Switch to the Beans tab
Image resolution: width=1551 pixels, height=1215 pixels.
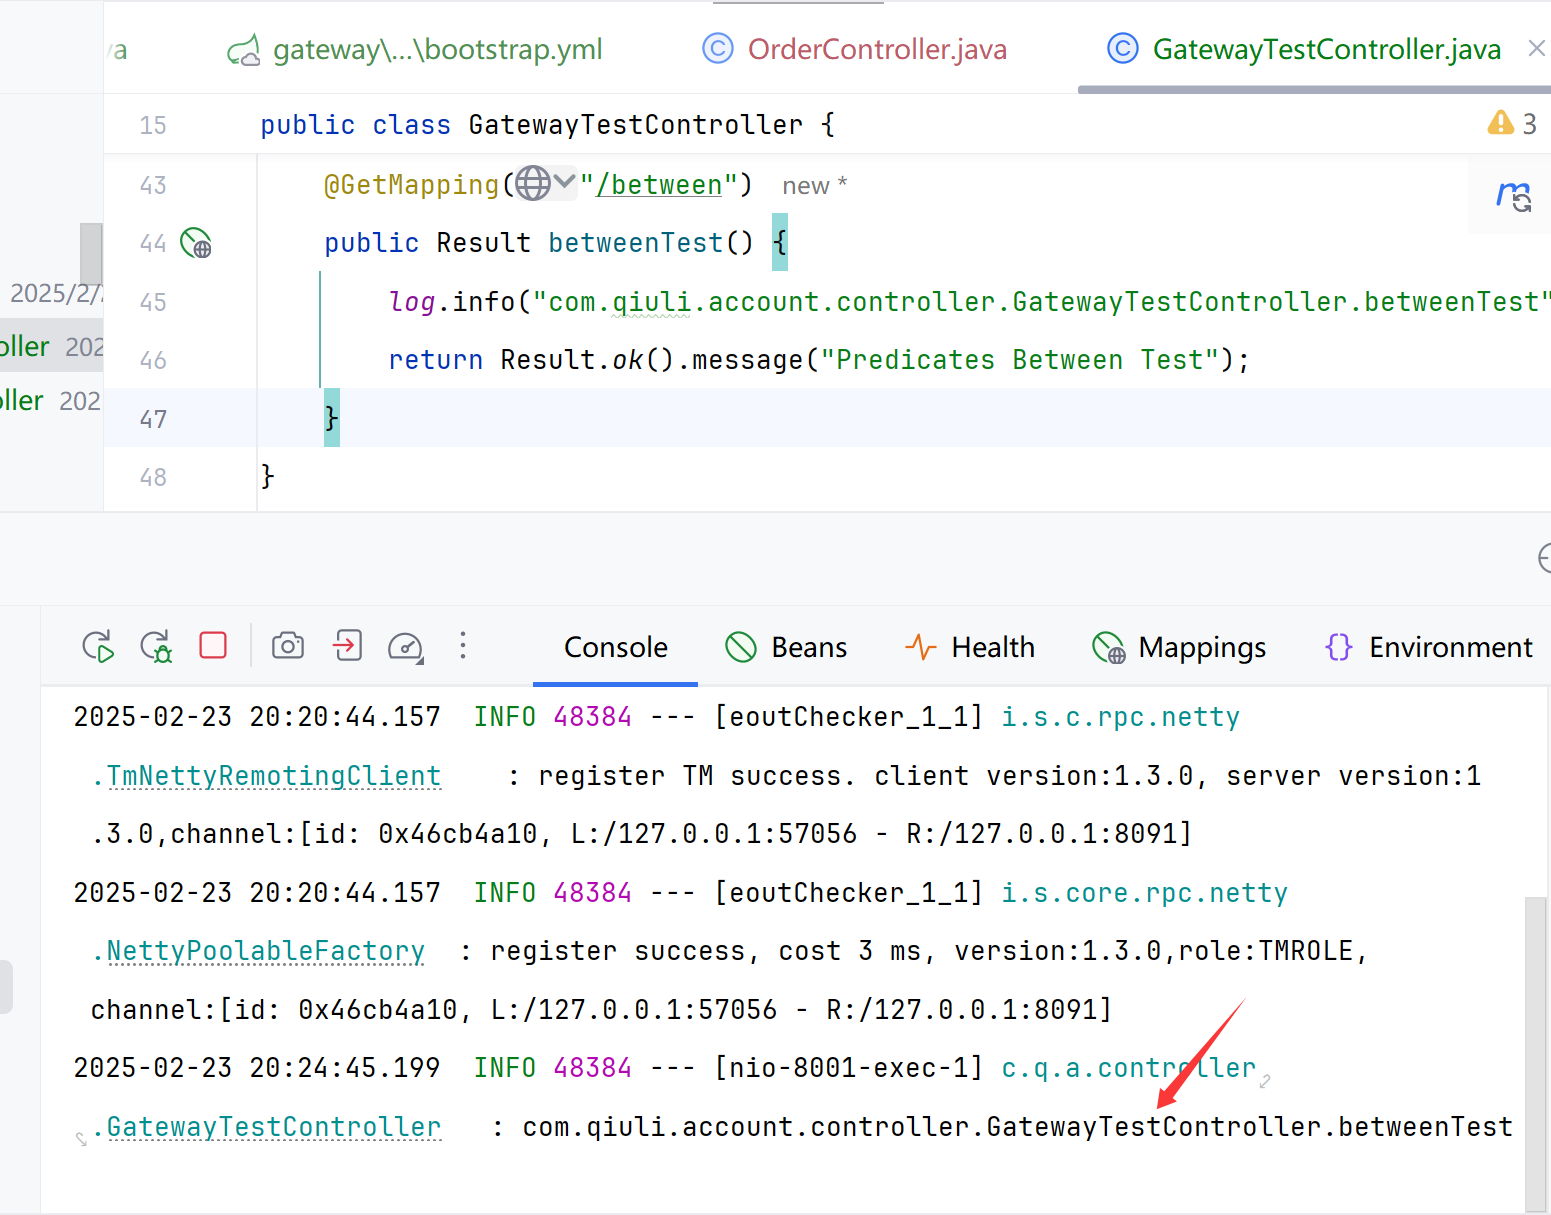click(786, 647)
